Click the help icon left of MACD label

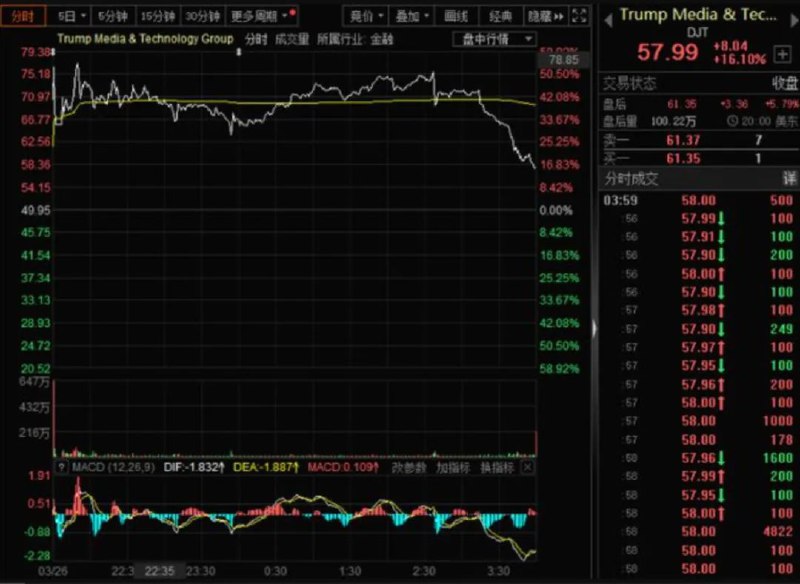pos(61,467)
